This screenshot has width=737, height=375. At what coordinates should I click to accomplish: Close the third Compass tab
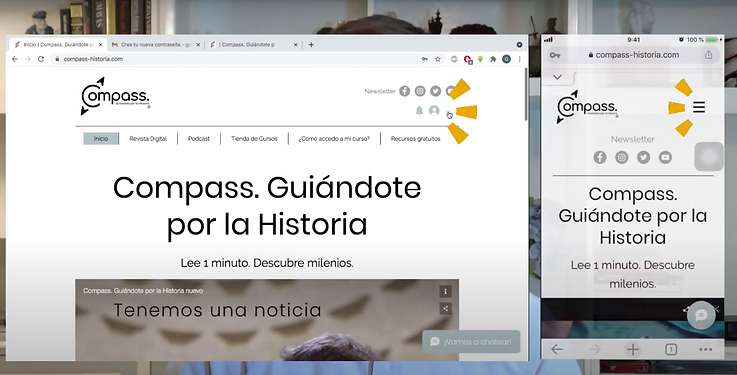point(296,45)
